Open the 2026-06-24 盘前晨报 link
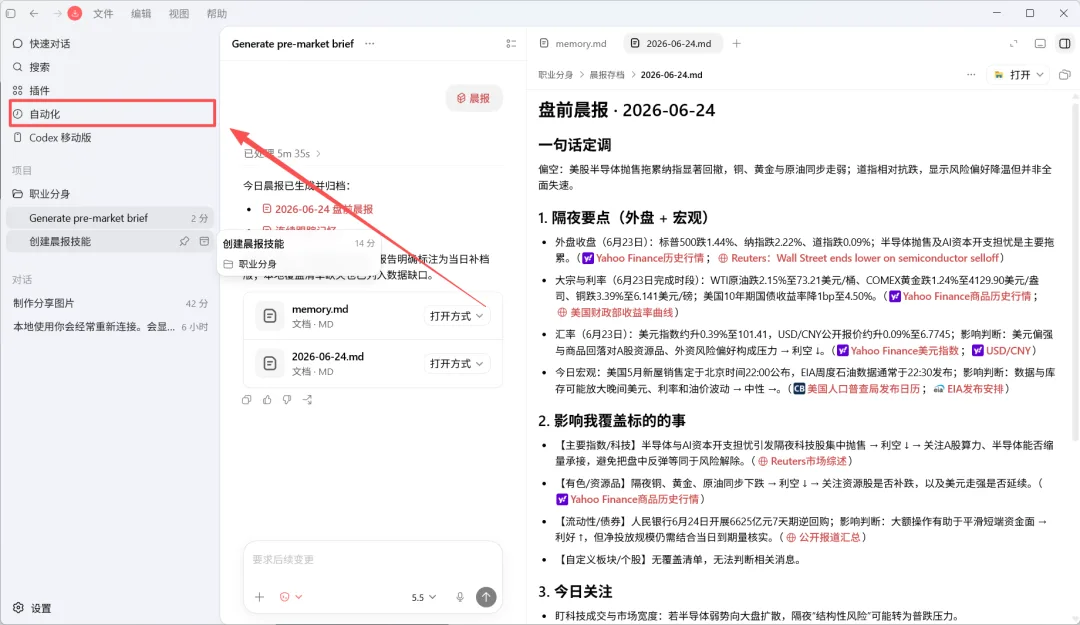Image resolution: width=1080 pixels, height=625 pixels. (x=318, y=209)
